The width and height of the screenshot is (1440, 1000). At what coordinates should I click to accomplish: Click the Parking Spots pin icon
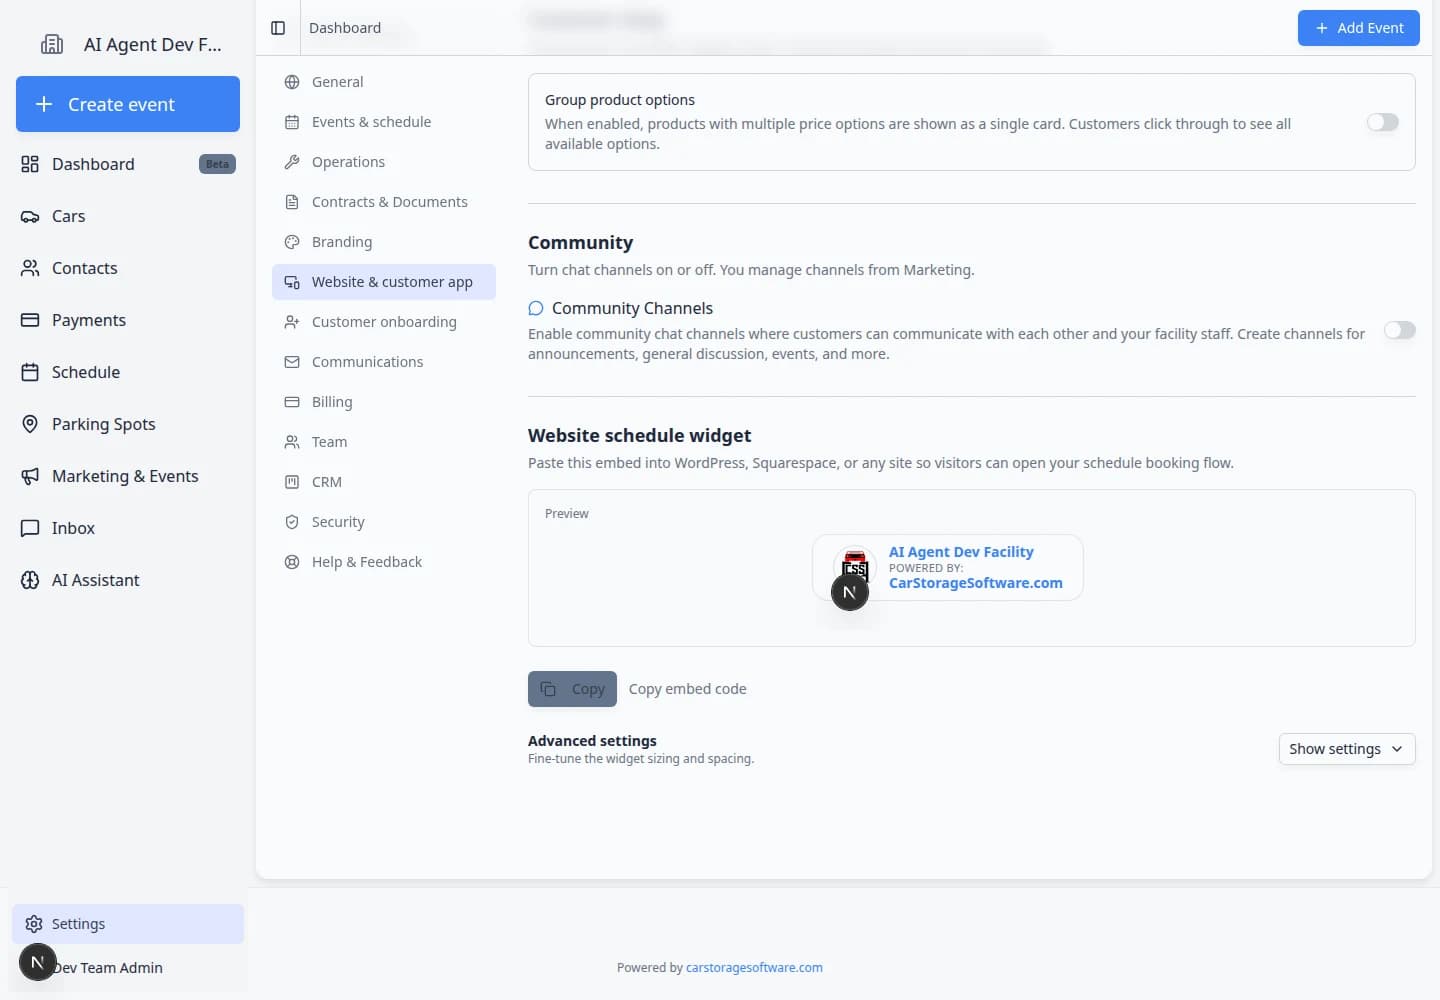30,424
